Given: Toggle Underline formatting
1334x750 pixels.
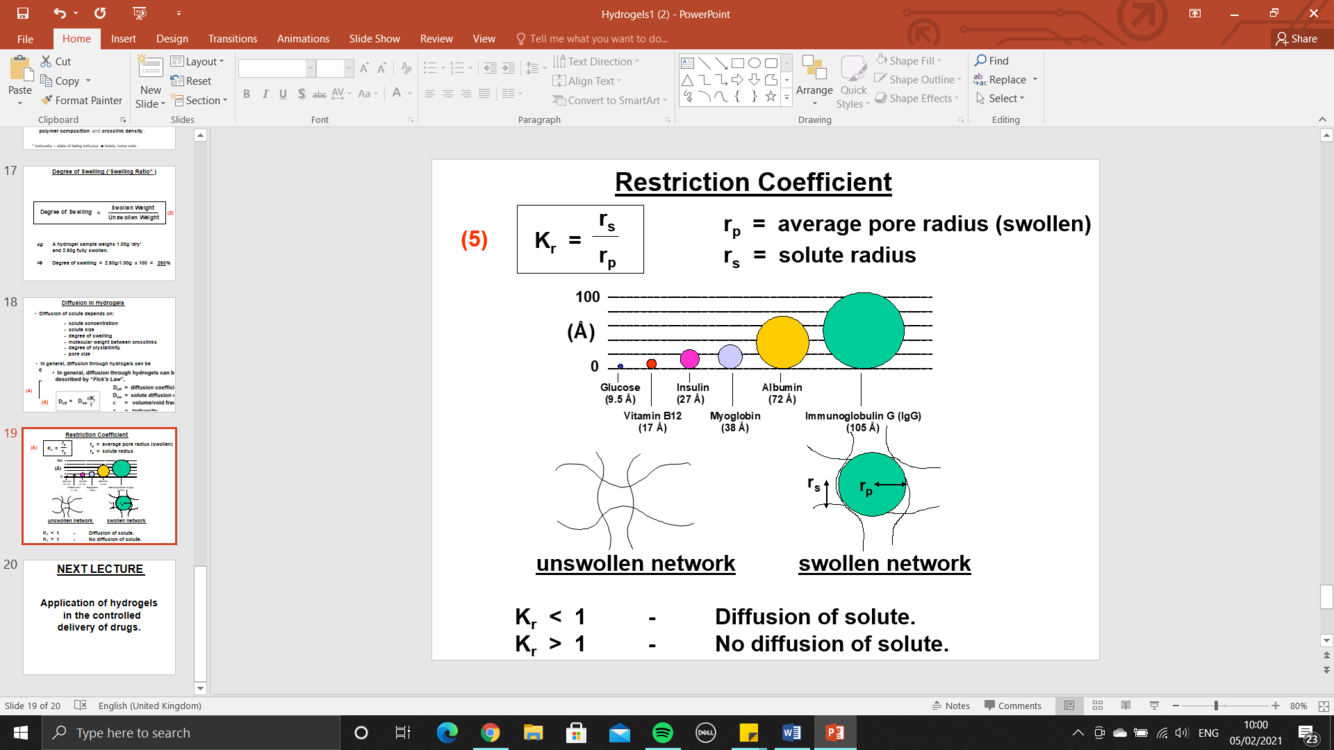Looking at the screenshot, I should click(283, 94).
